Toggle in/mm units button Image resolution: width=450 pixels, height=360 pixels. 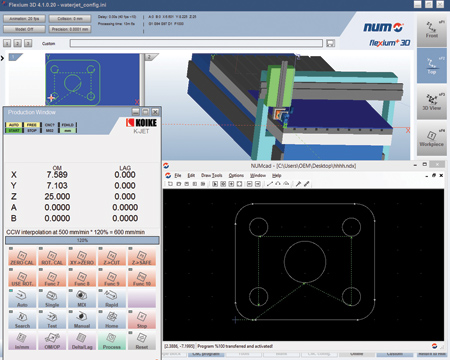pos(22,341)
